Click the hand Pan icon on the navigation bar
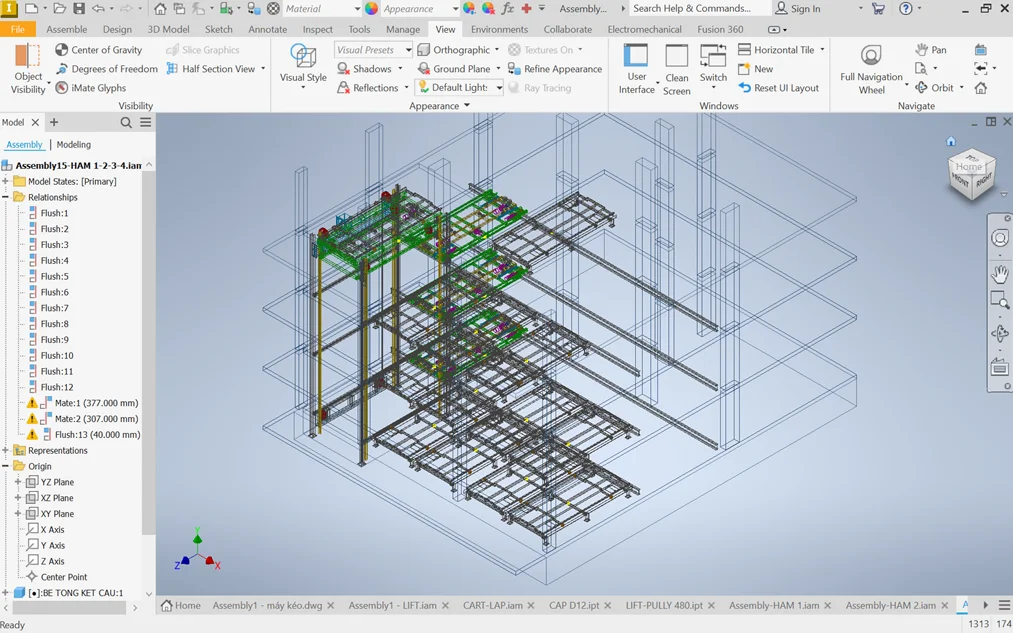 point(999,274)
